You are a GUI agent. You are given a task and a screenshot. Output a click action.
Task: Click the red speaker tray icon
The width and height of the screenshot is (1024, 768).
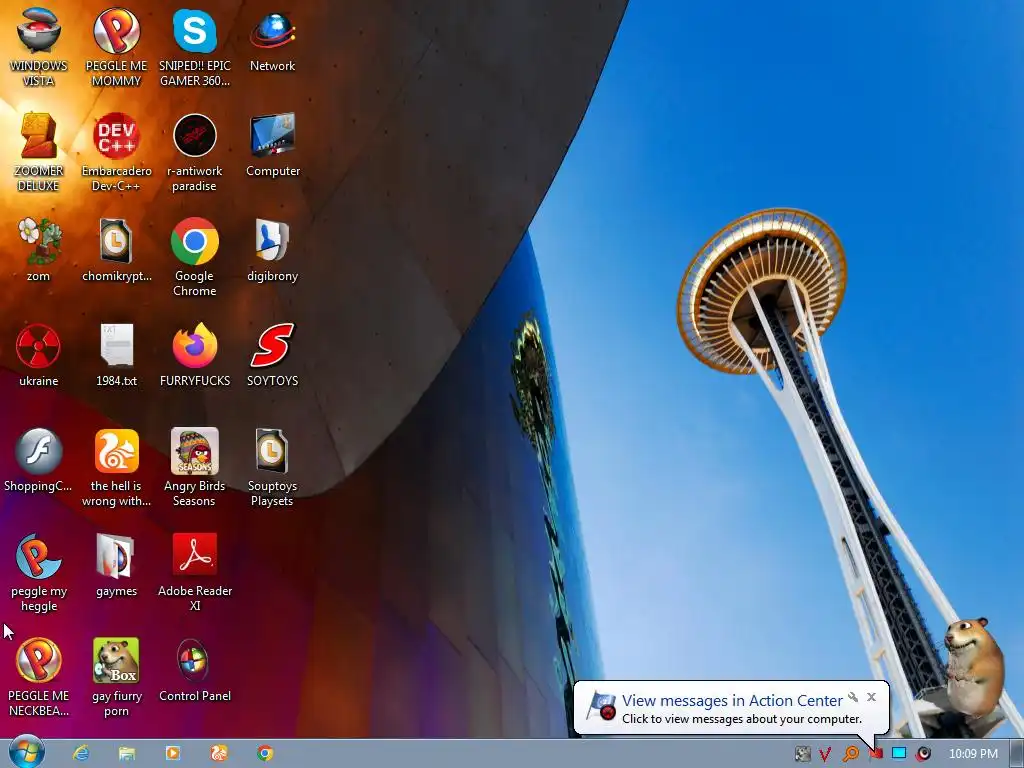(923, 754)
